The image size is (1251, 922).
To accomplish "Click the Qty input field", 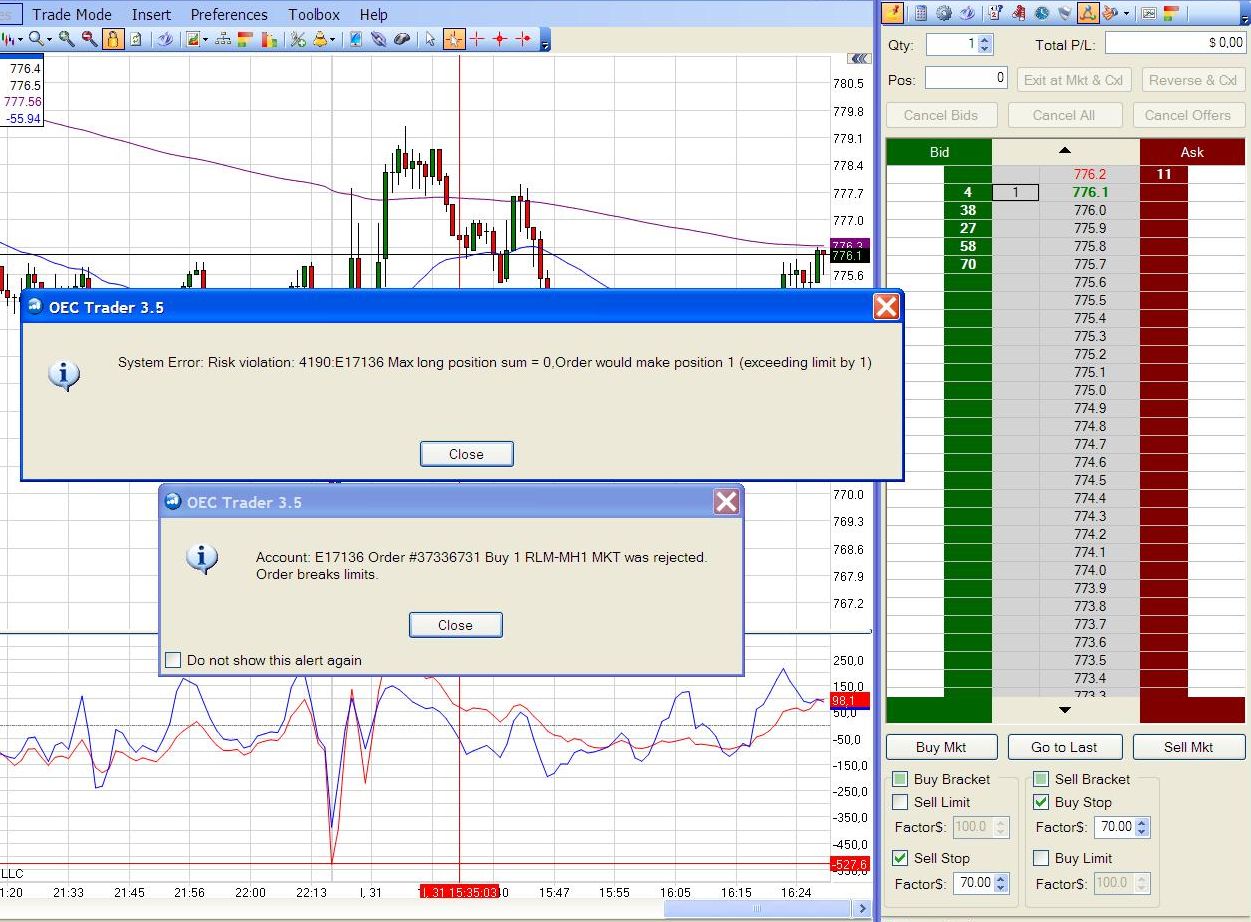I will pos(951,44).
